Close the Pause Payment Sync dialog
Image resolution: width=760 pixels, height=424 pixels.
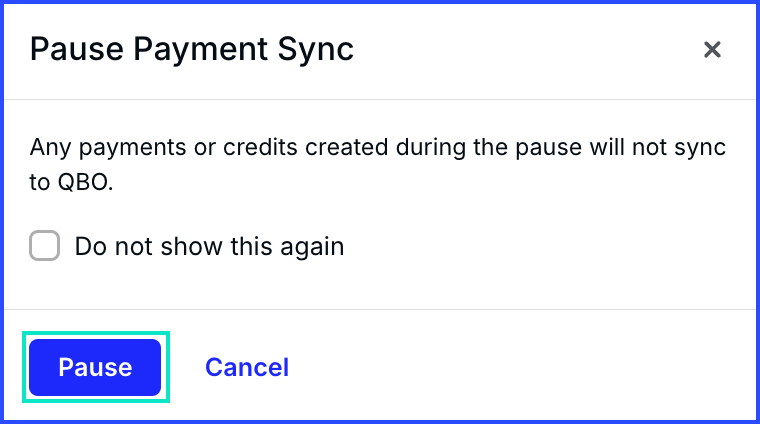tap(712, 49)
